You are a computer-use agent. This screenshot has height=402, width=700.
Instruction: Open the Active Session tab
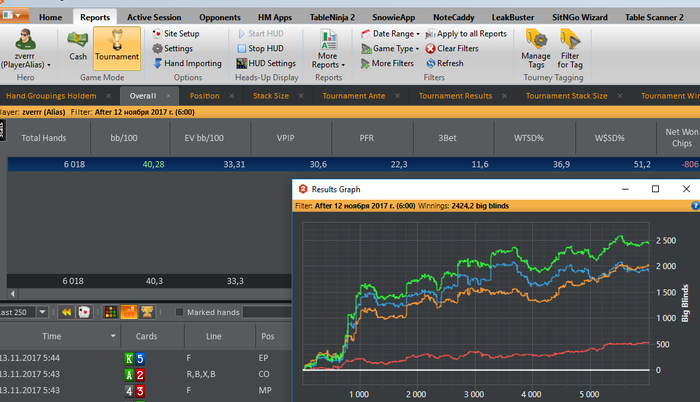[154, 17]
